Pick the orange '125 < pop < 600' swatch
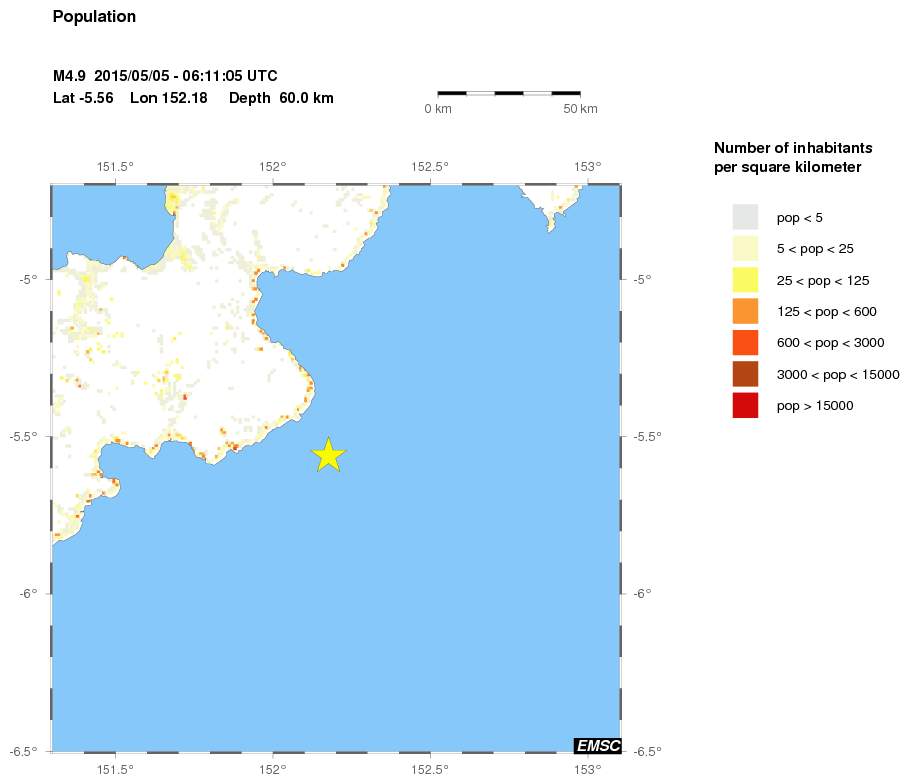 click(745, 311)
